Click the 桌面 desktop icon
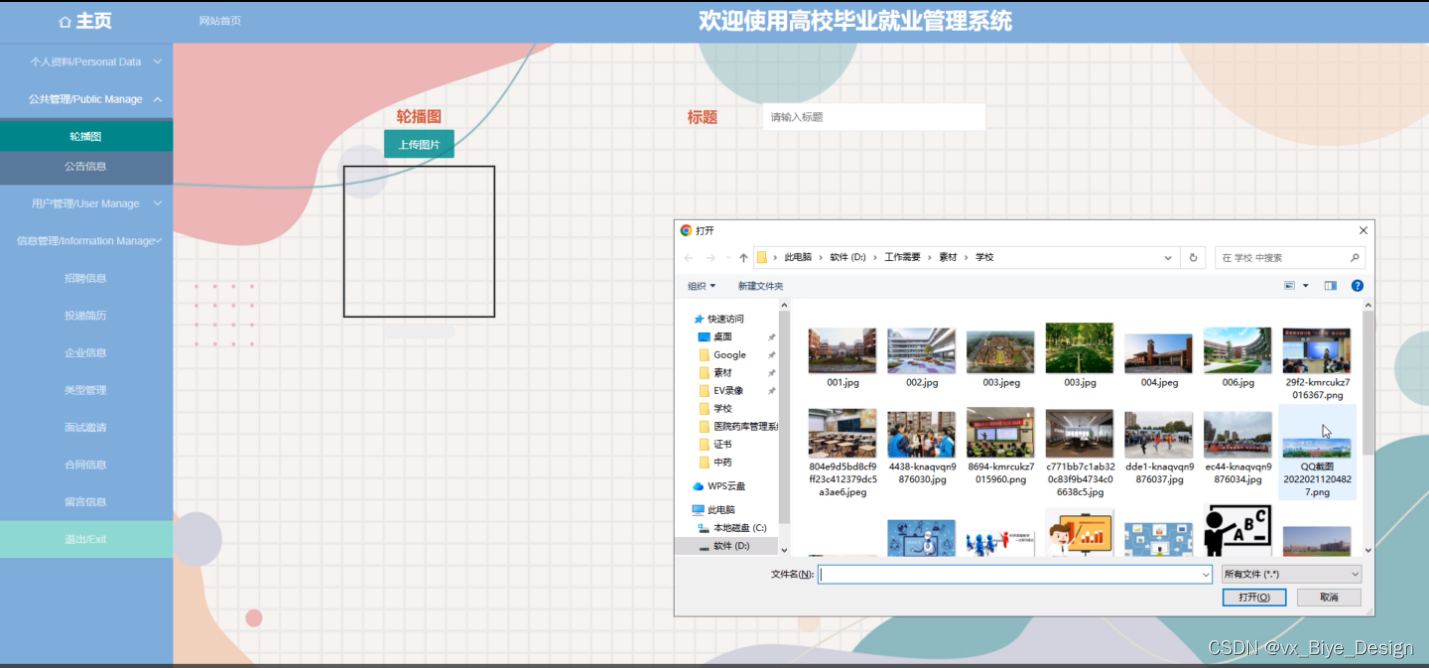The image size is (1429, 668). 704,337
